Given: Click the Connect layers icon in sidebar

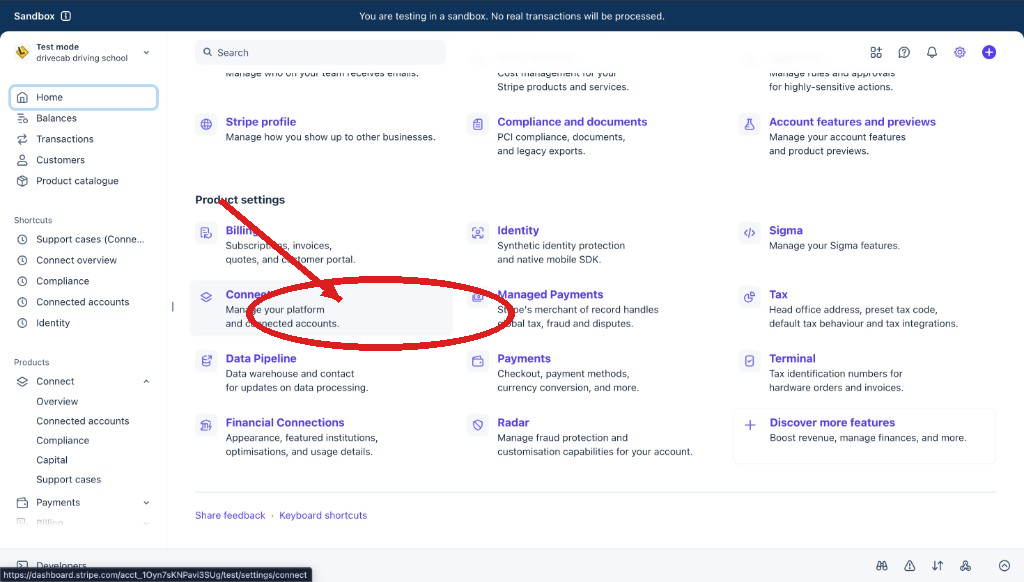Looking at the screenshot, I should [22, 381].
